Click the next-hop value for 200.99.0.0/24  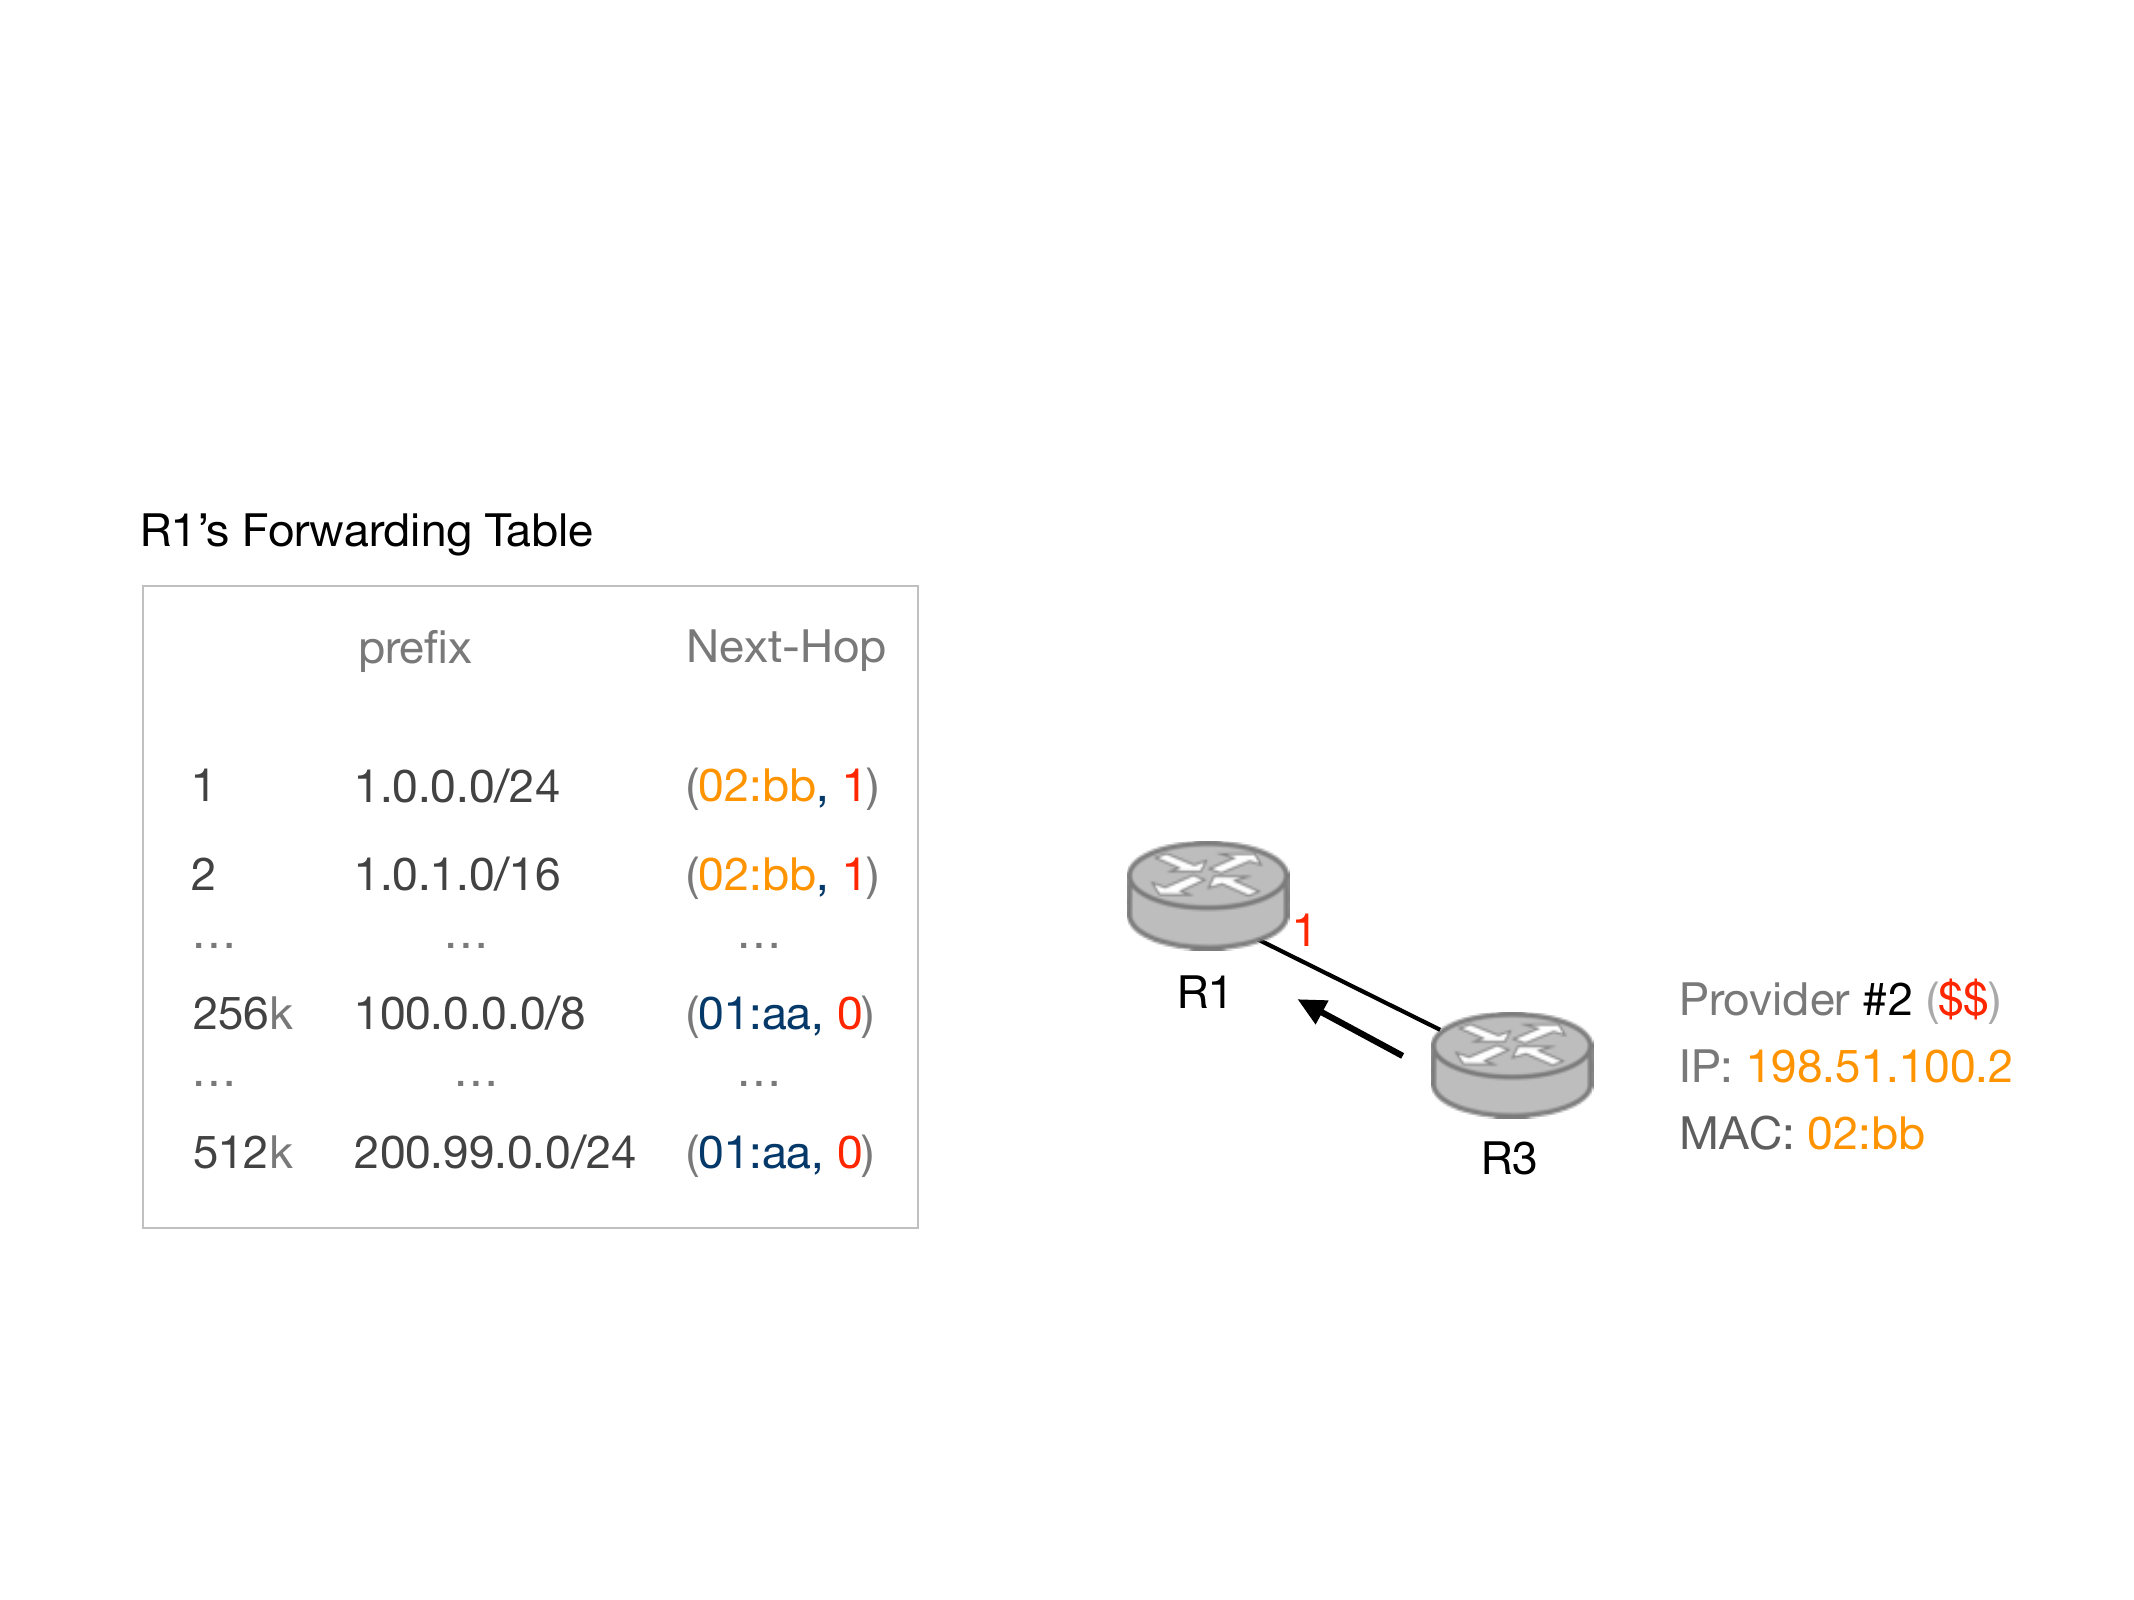tap(779, 1153)
